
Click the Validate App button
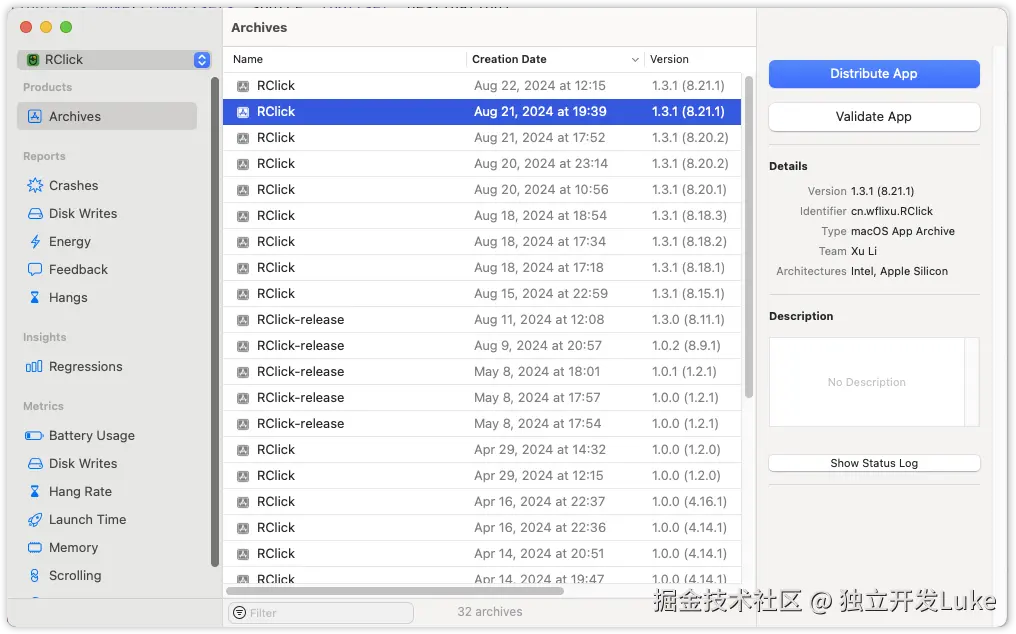(x=873, y=117)
